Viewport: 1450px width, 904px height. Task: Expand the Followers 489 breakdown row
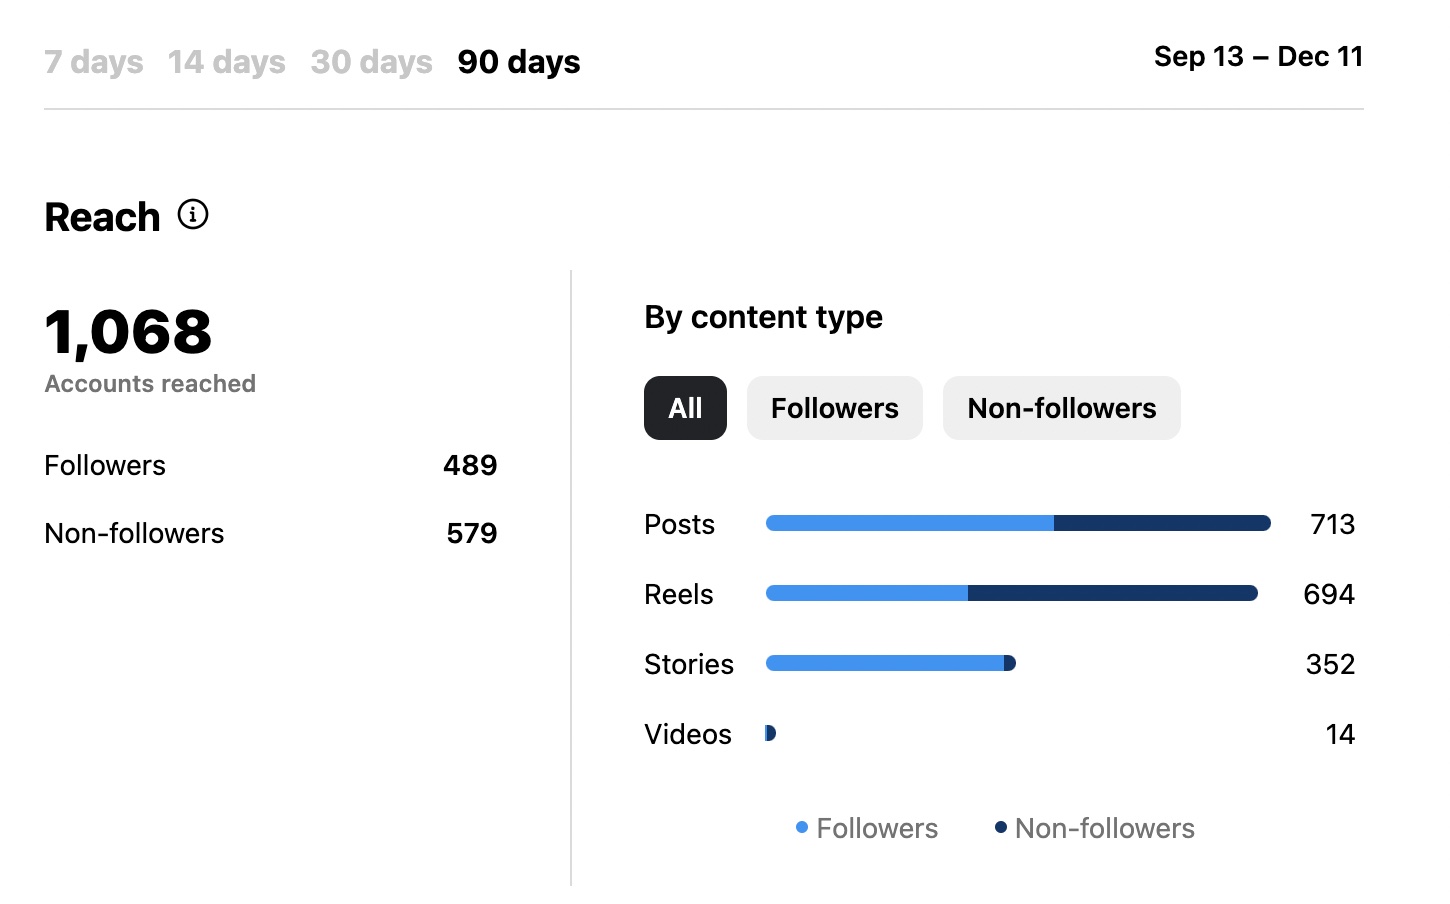tap(270, 465)
